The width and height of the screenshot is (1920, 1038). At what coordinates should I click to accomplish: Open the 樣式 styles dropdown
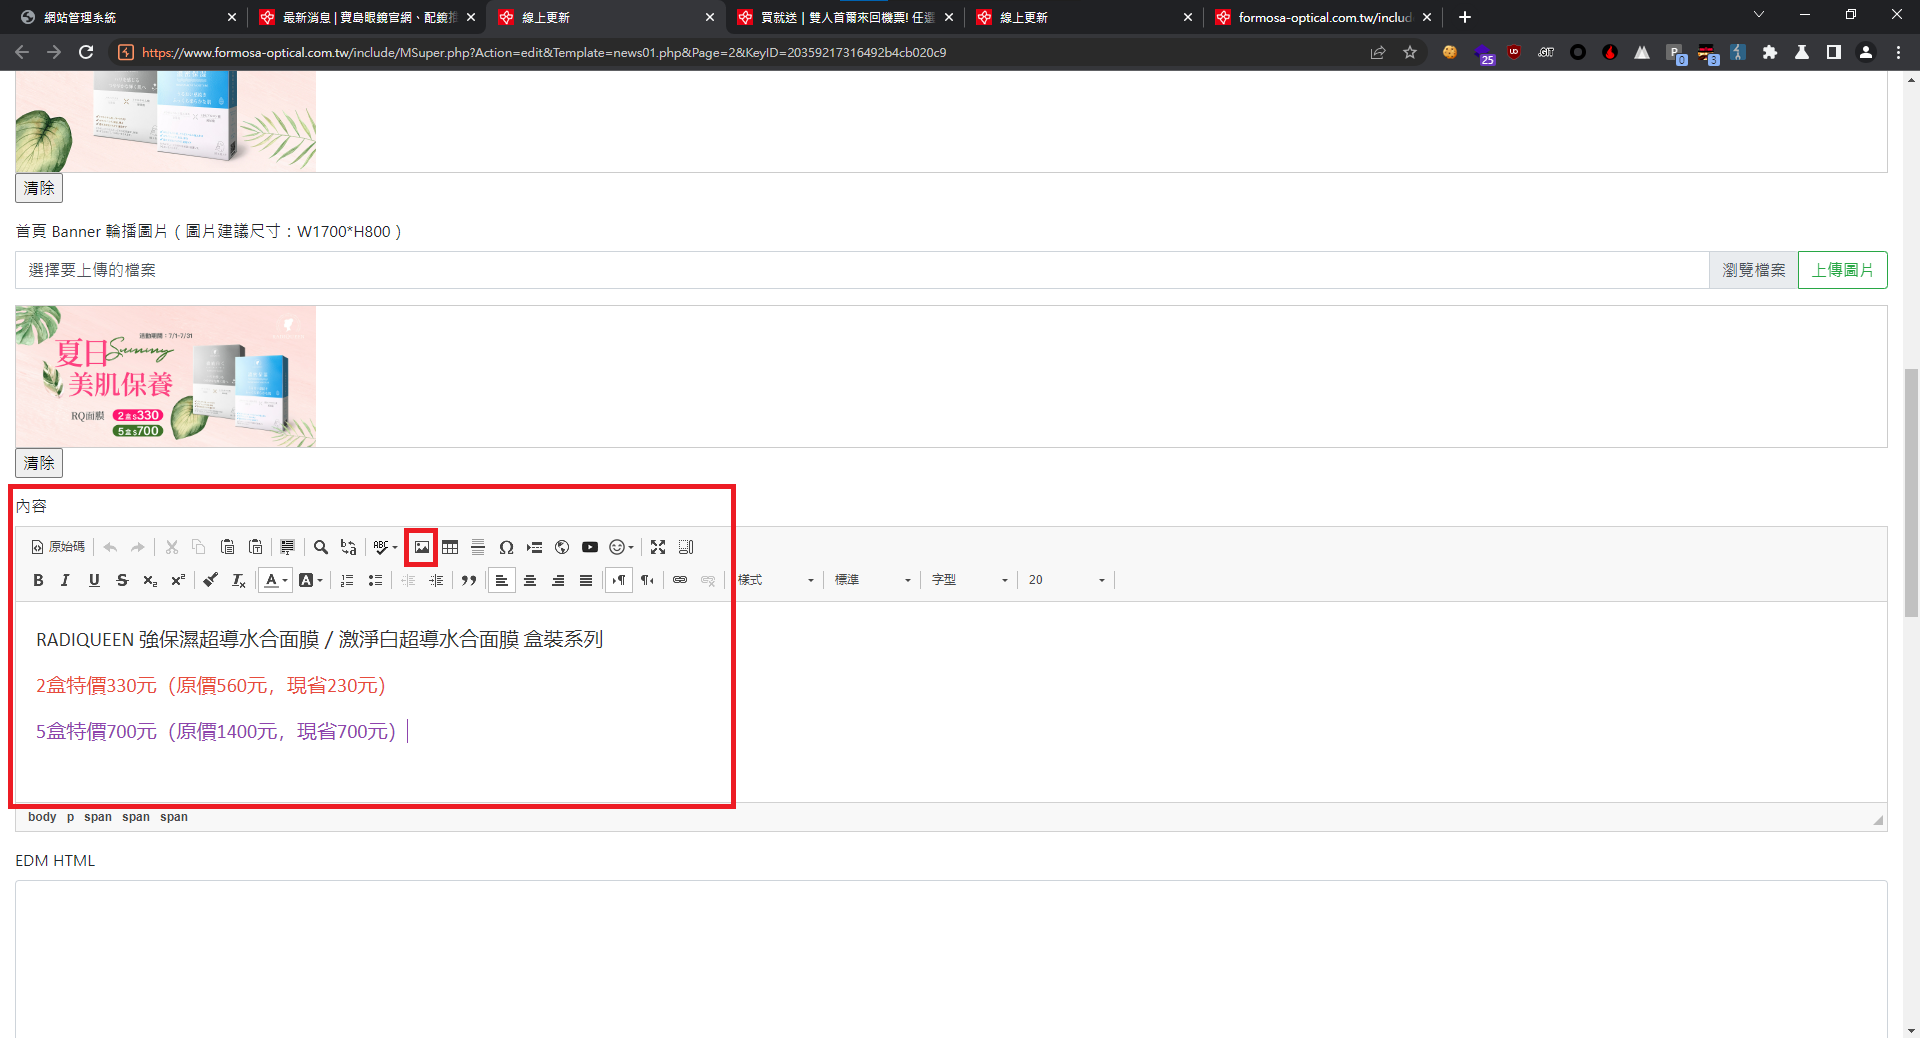(776, 580)
